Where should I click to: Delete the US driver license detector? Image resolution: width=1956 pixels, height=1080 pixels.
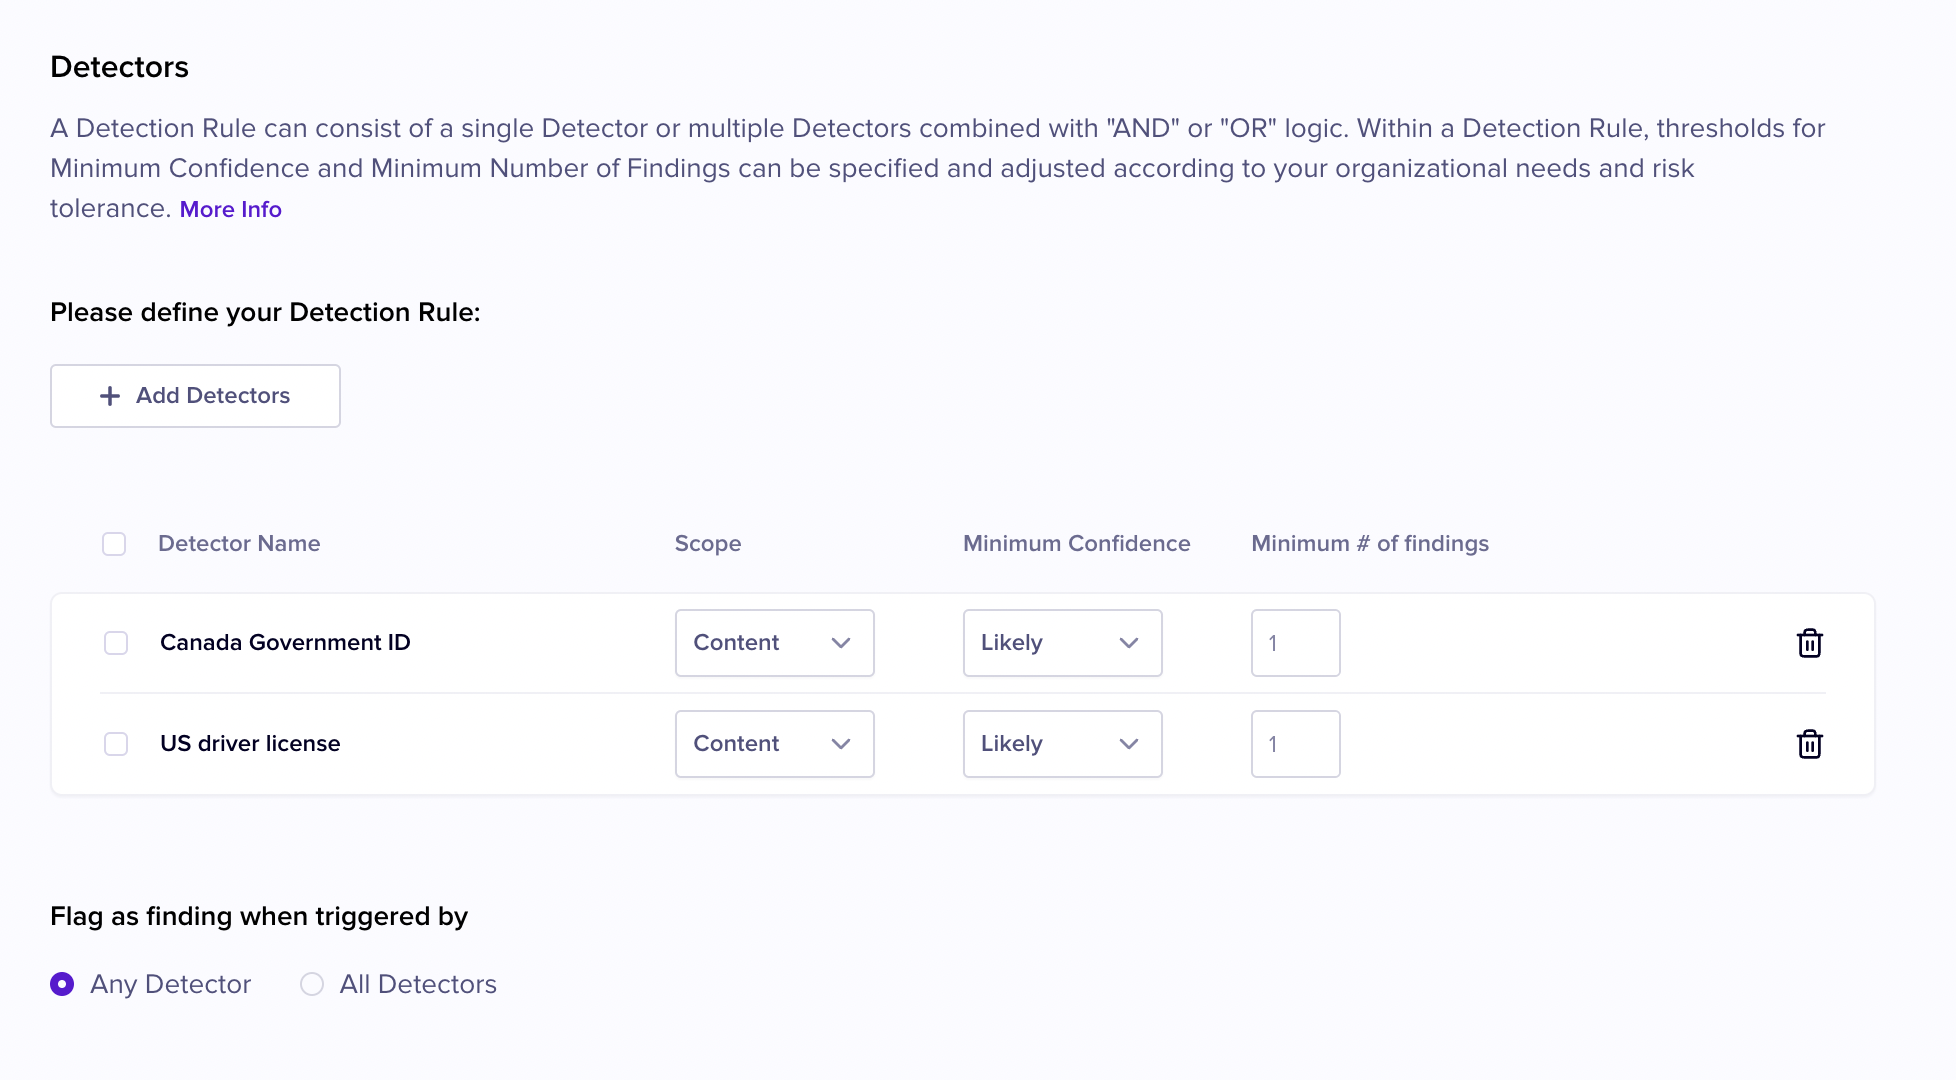(x=1809, y=744)
